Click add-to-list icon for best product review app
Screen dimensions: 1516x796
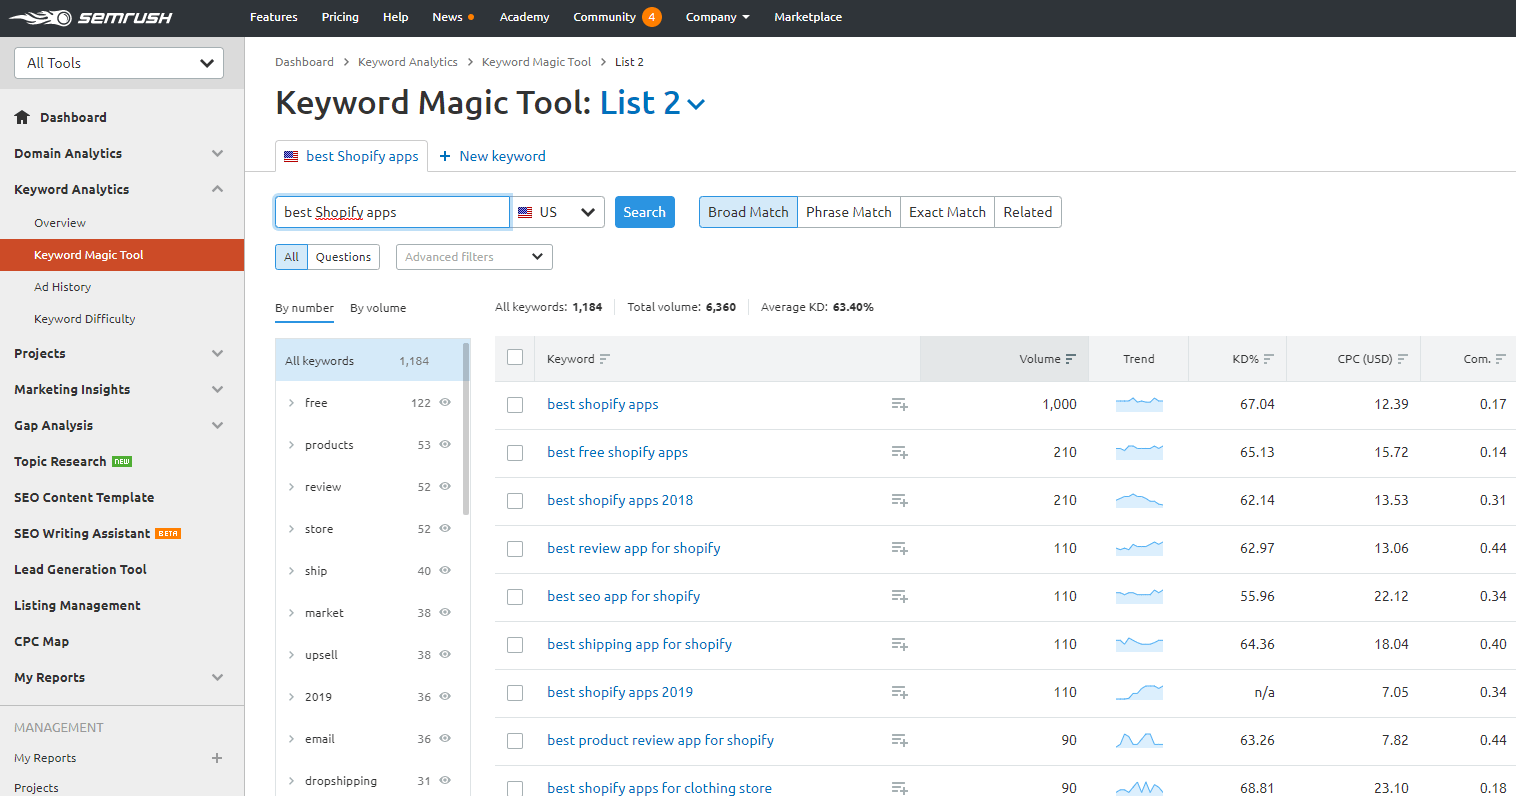click(x=899, y=740)
